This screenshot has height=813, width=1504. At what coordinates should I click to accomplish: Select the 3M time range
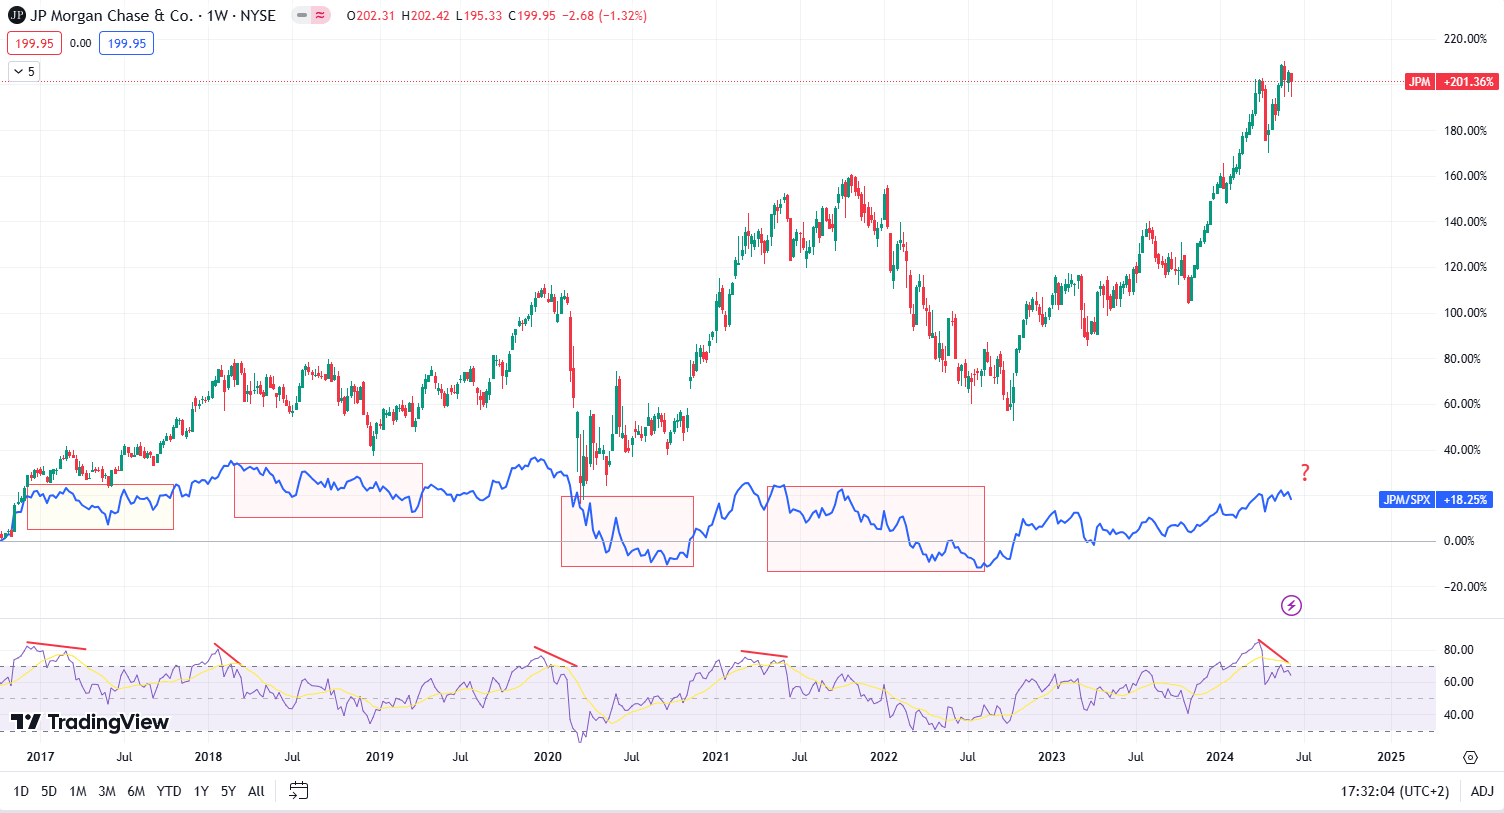click(107, 791)
